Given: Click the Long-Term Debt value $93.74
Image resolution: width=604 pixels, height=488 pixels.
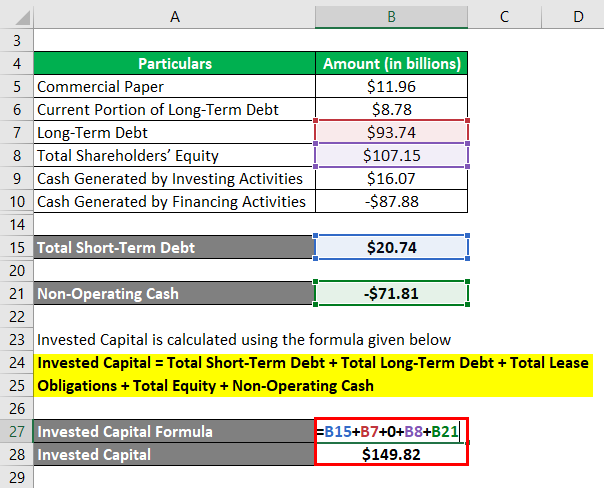Looking at the screenshot, I should [x=391, y=132].
